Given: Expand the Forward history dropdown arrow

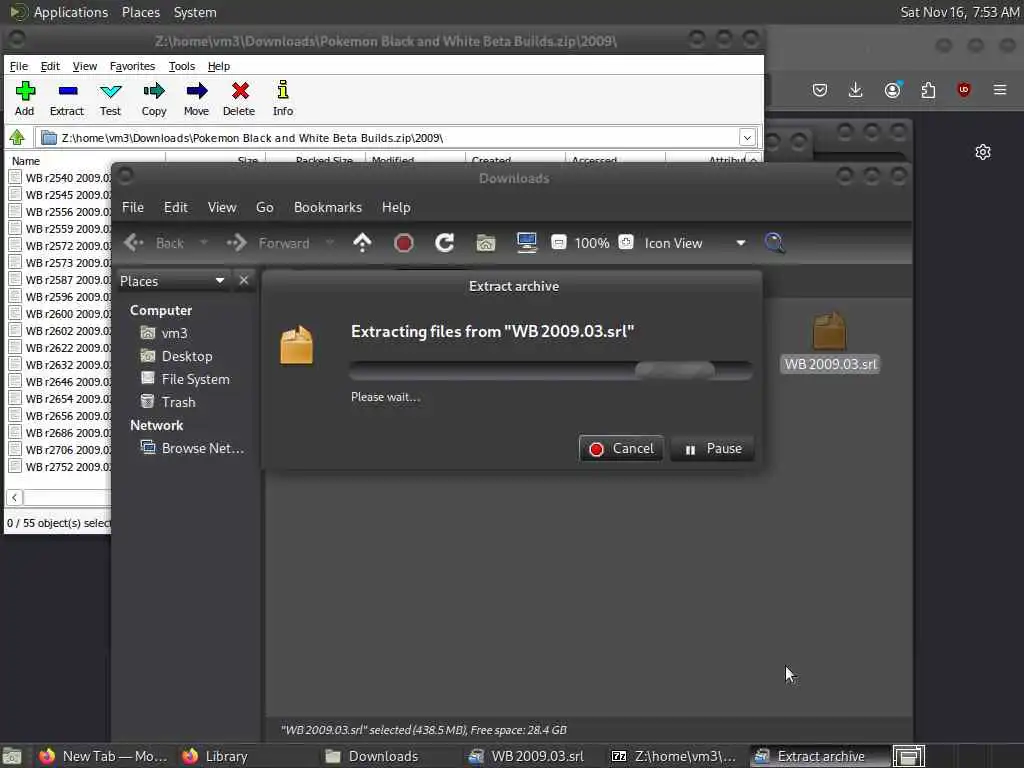Looking at the screenshot, I should tap(330, 243).
